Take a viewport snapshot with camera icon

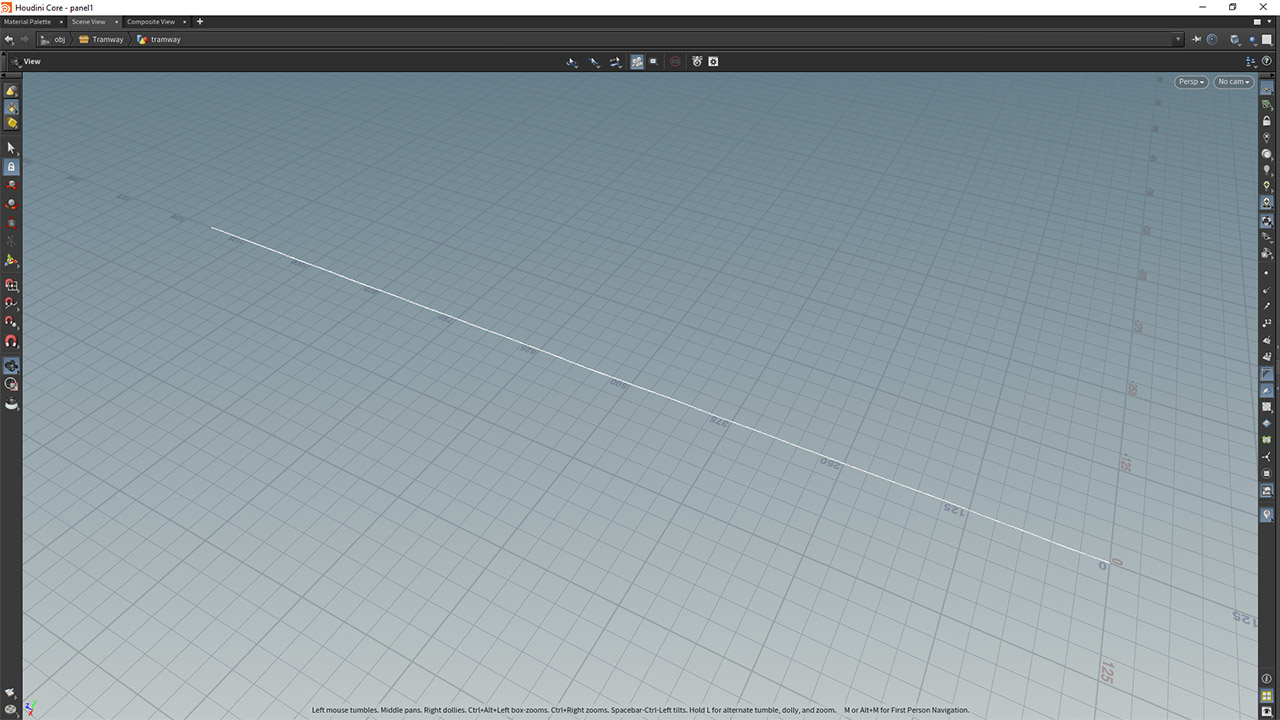713,61
